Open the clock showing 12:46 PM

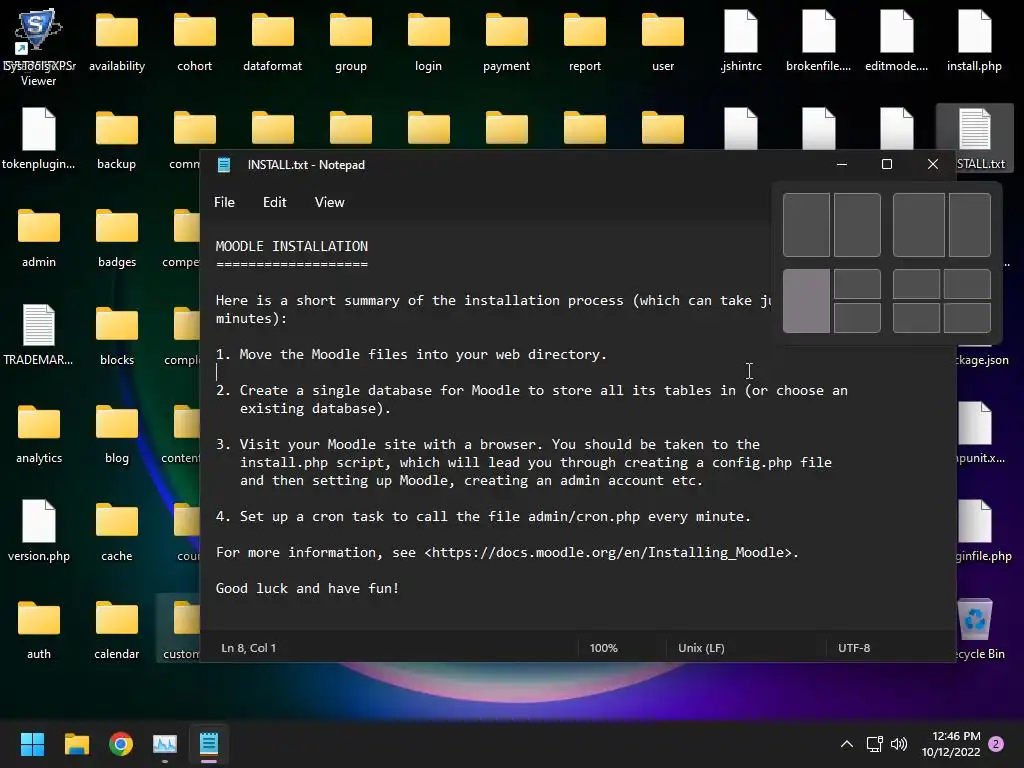pyautogui.click(x=951, y=744)
